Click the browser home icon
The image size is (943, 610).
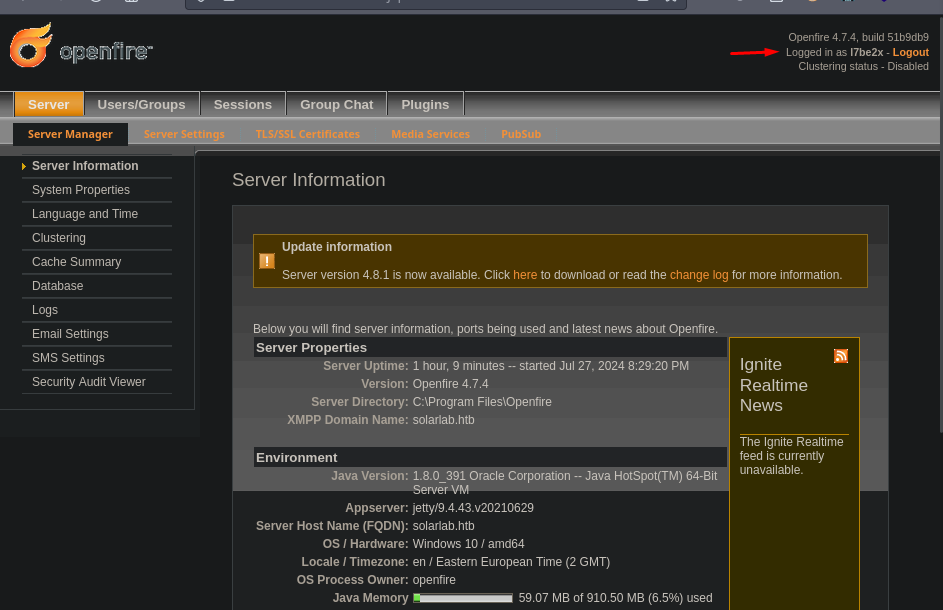point(131,4)
